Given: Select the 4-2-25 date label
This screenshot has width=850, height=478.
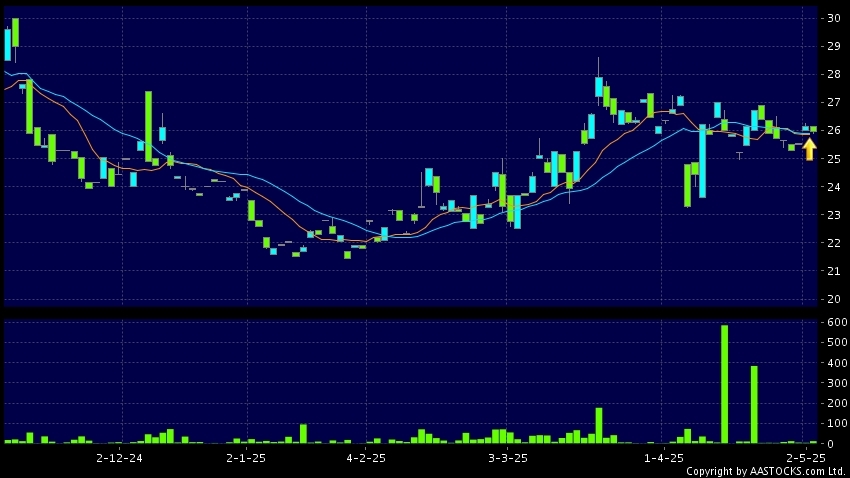Looking at the screenshot, I should [366, 458].
